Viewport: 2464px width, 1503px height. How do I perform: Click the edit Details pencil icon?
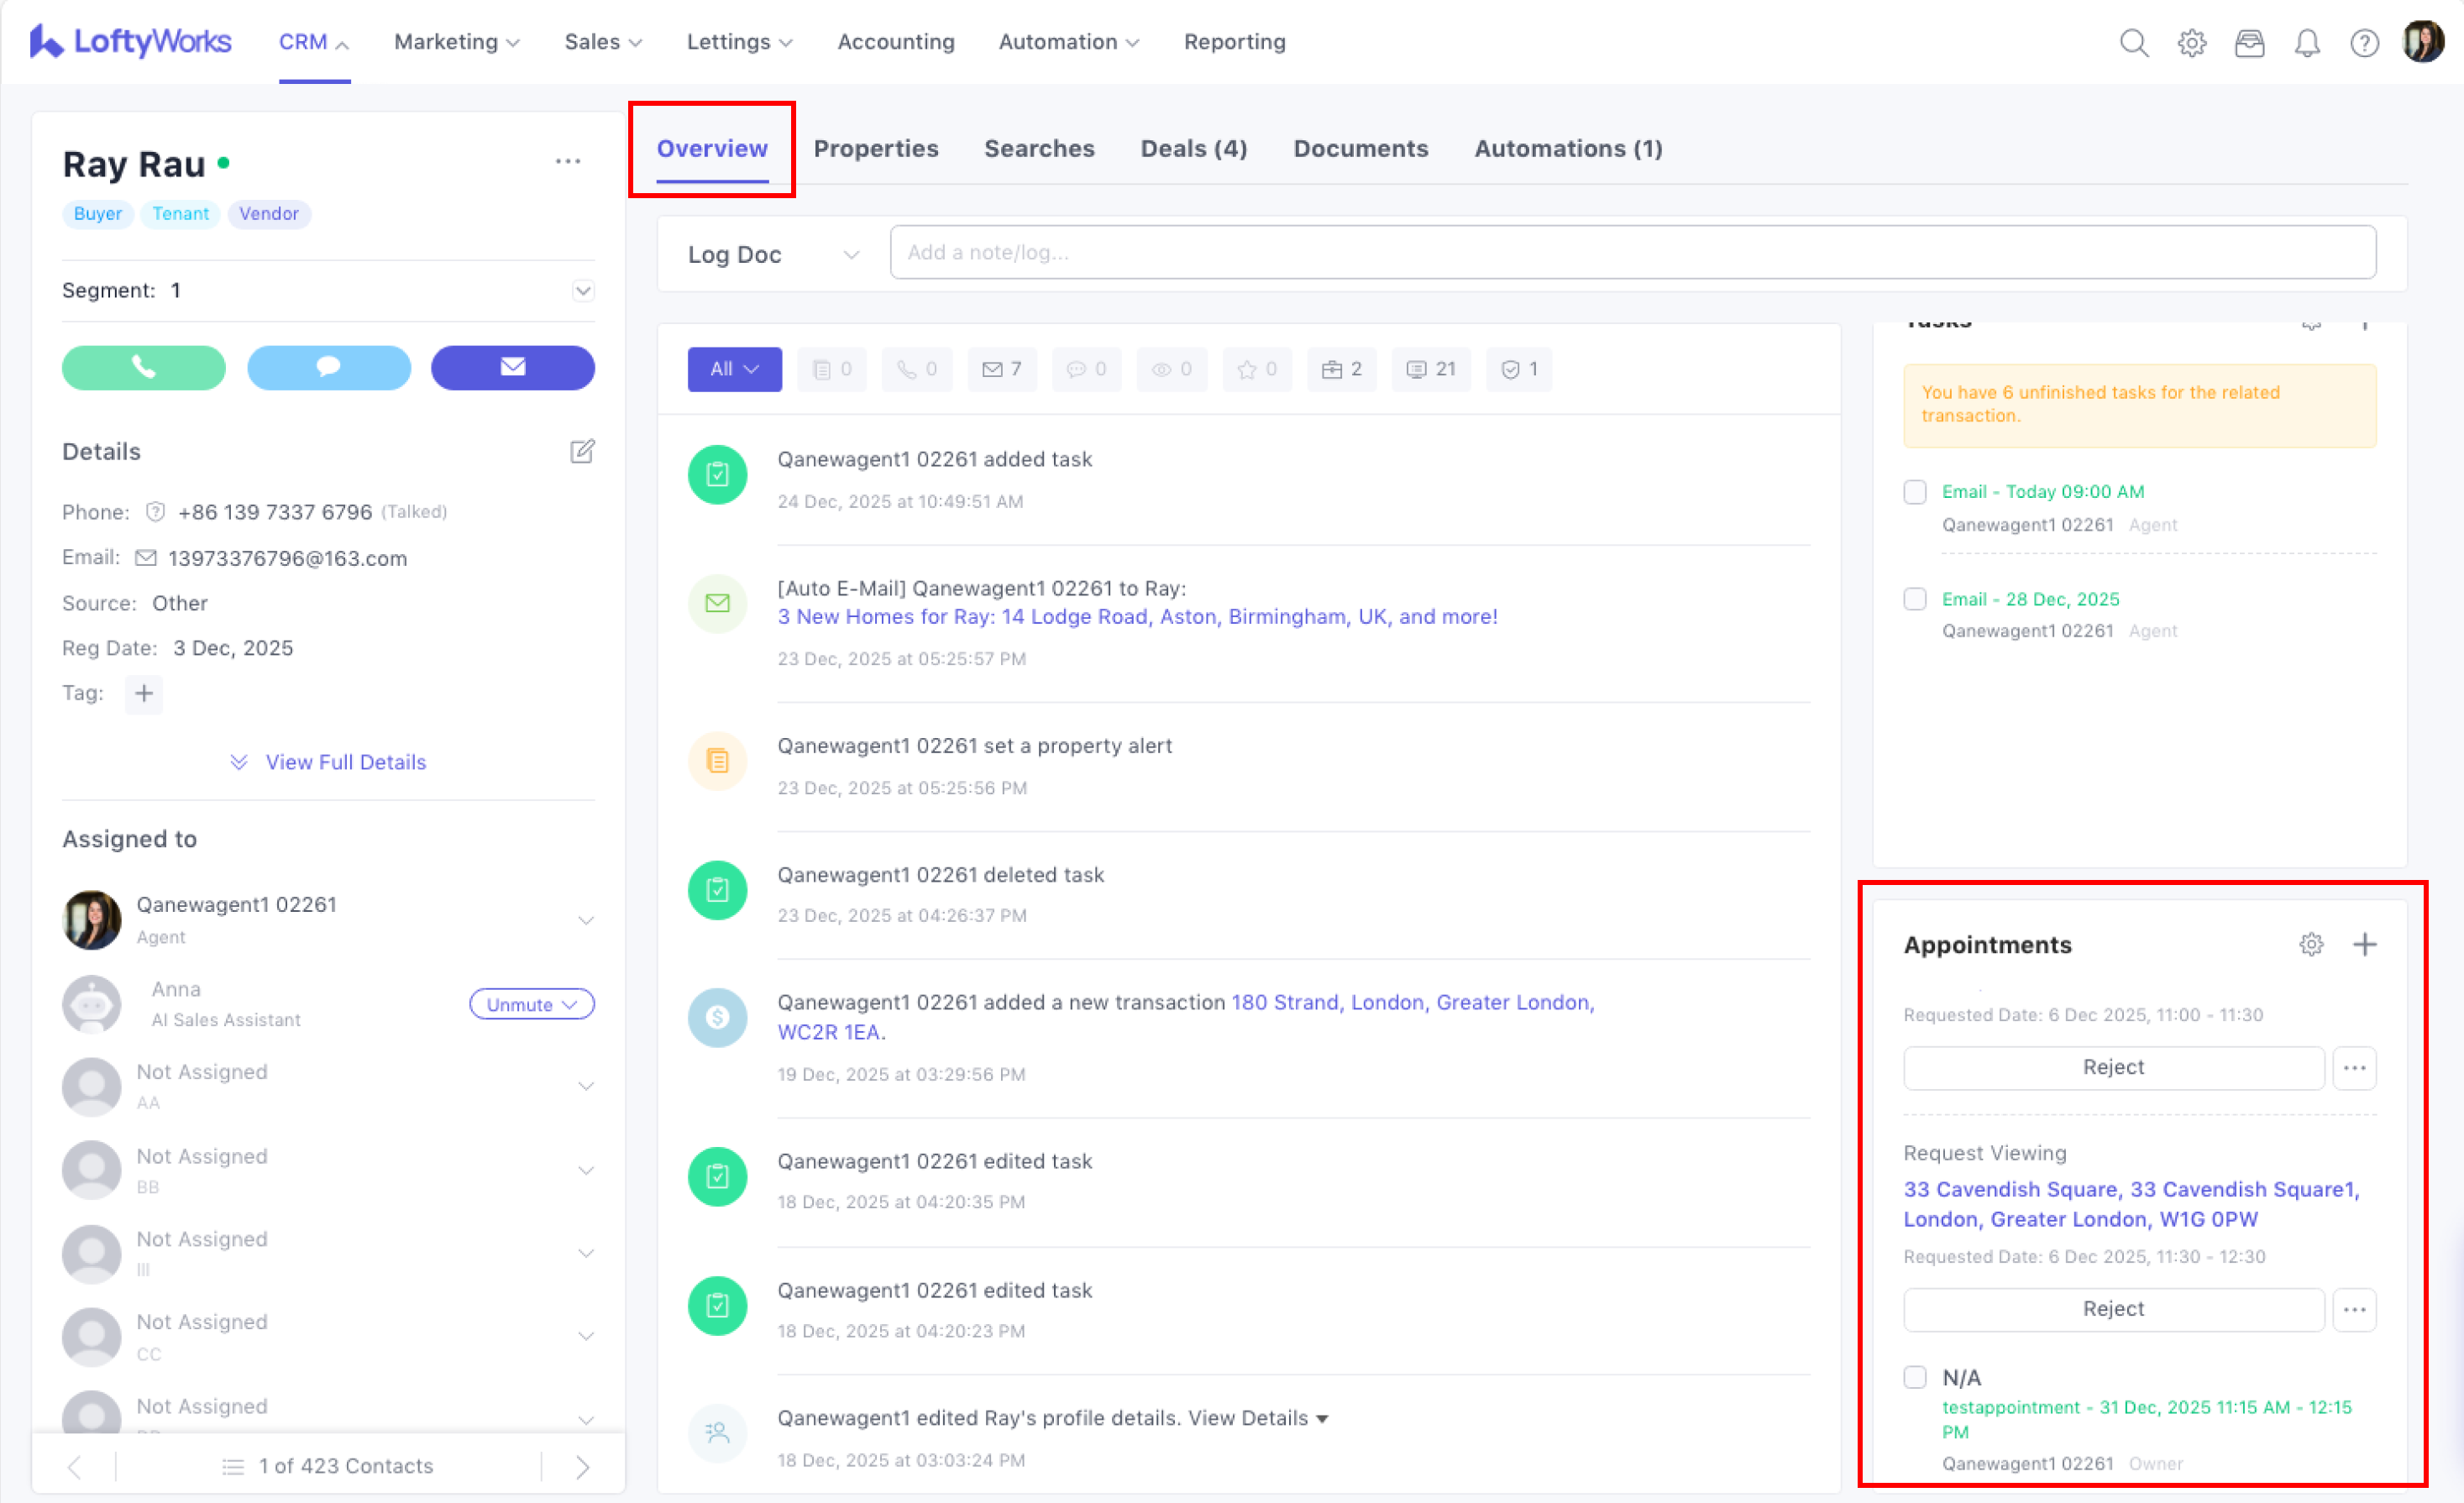coord(582,451)
